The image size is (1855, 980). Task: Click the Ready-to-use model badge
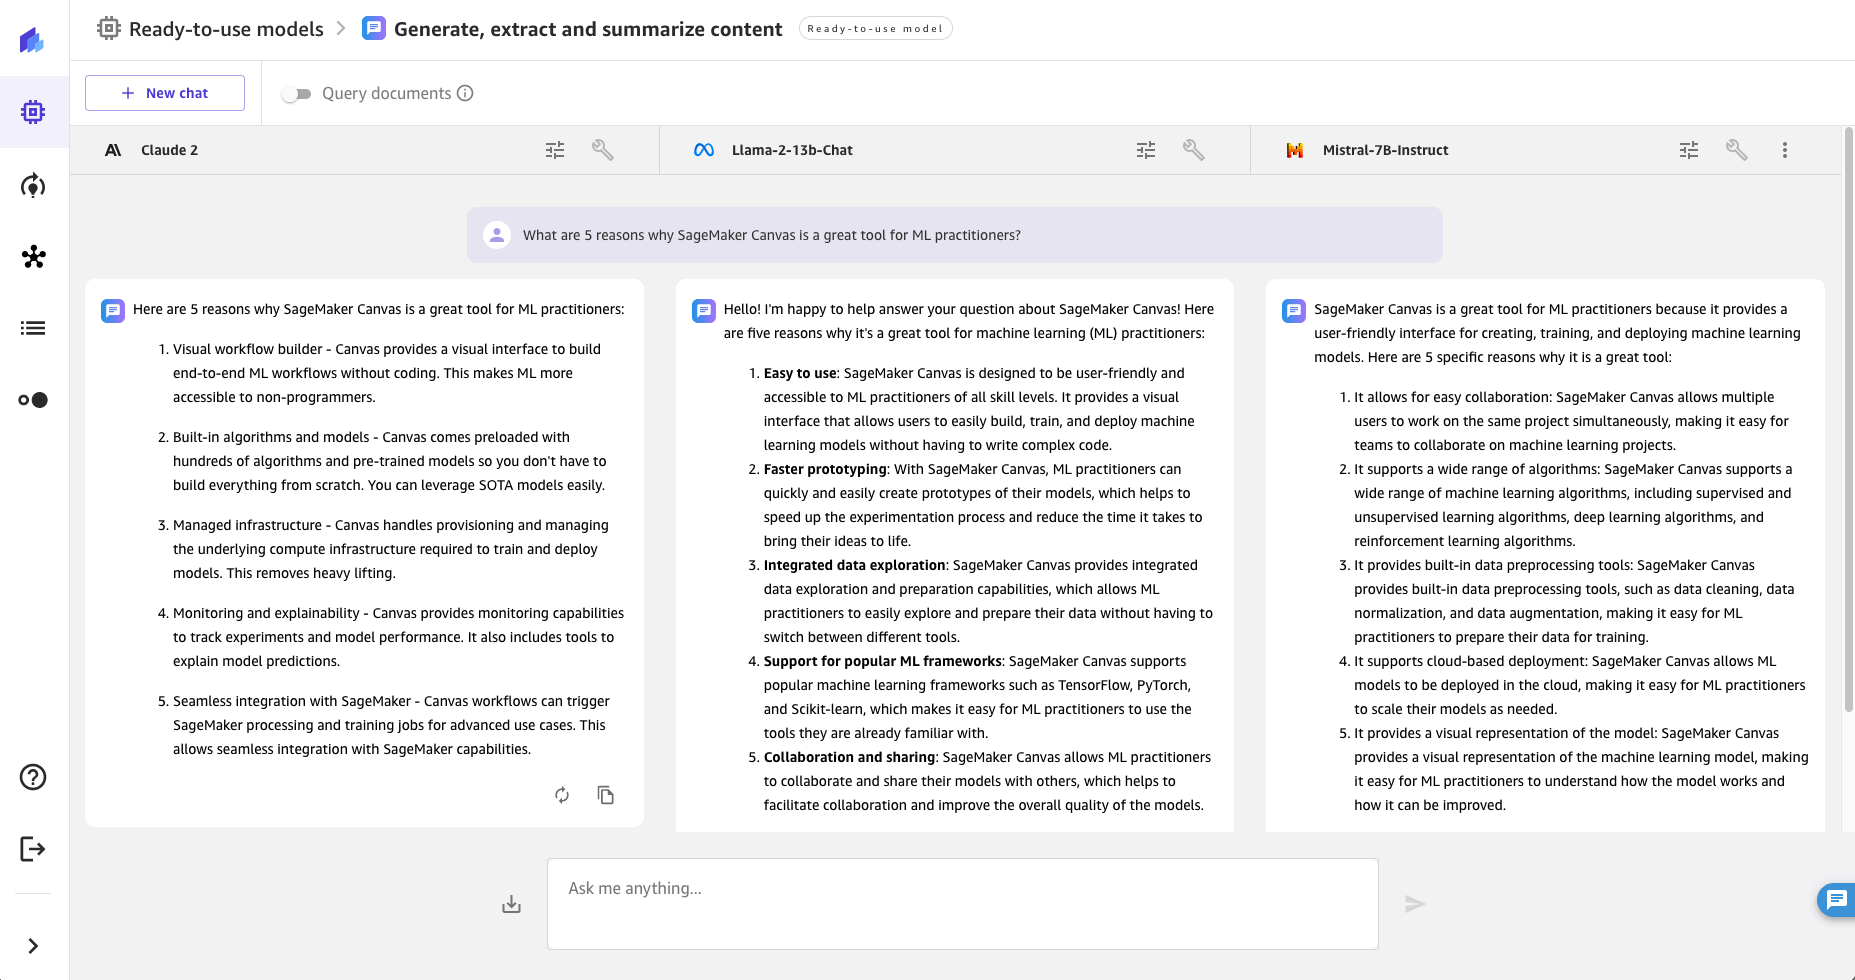[875, 29]
